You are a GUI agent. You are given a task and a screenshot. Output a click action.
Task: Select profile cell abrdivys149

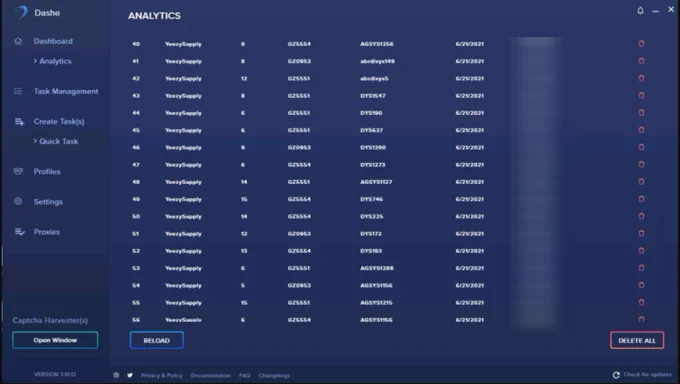(x=377, y=61)
